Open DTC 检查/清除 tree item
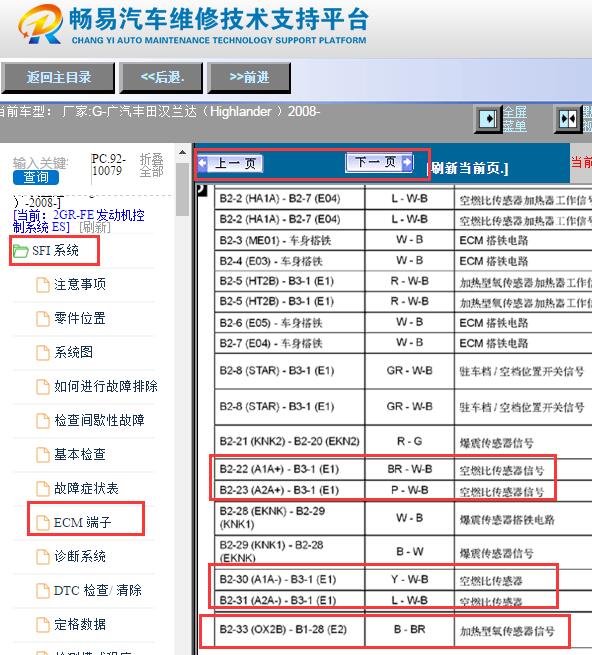 coord(98,590)
